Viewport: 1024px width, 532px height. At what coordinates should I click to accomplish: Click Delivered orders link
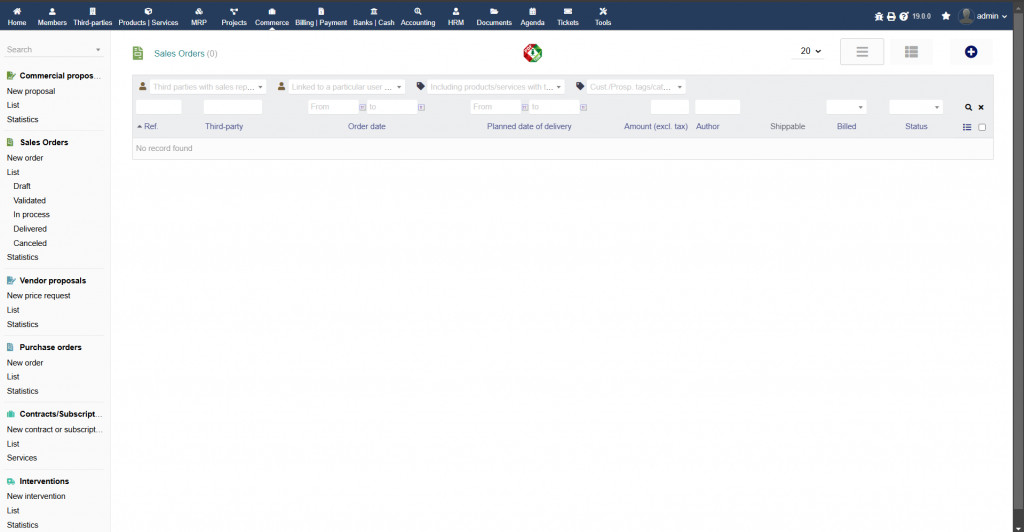tap(30, 229)
